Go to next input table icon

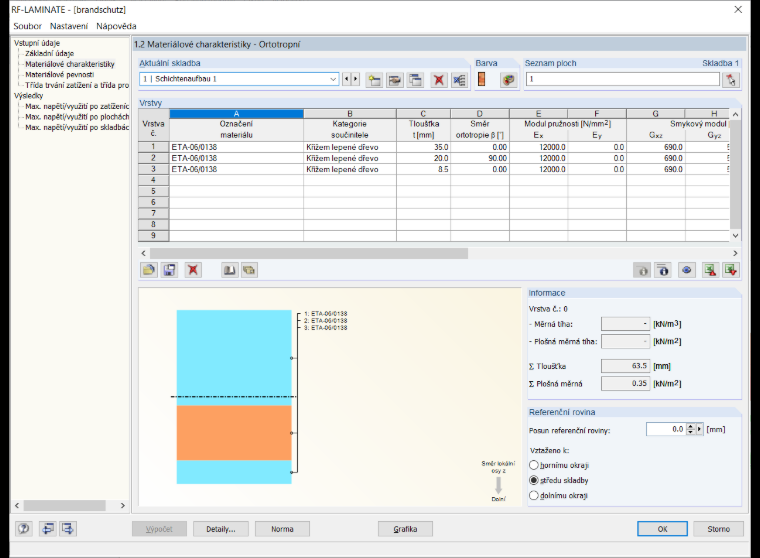pos(68,528)
